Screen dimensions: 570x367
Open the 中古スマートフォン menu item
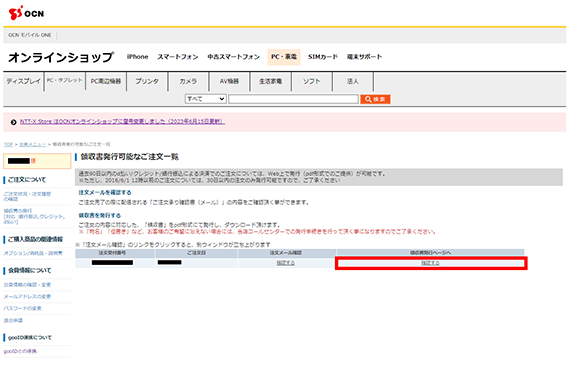pos(233,57)
